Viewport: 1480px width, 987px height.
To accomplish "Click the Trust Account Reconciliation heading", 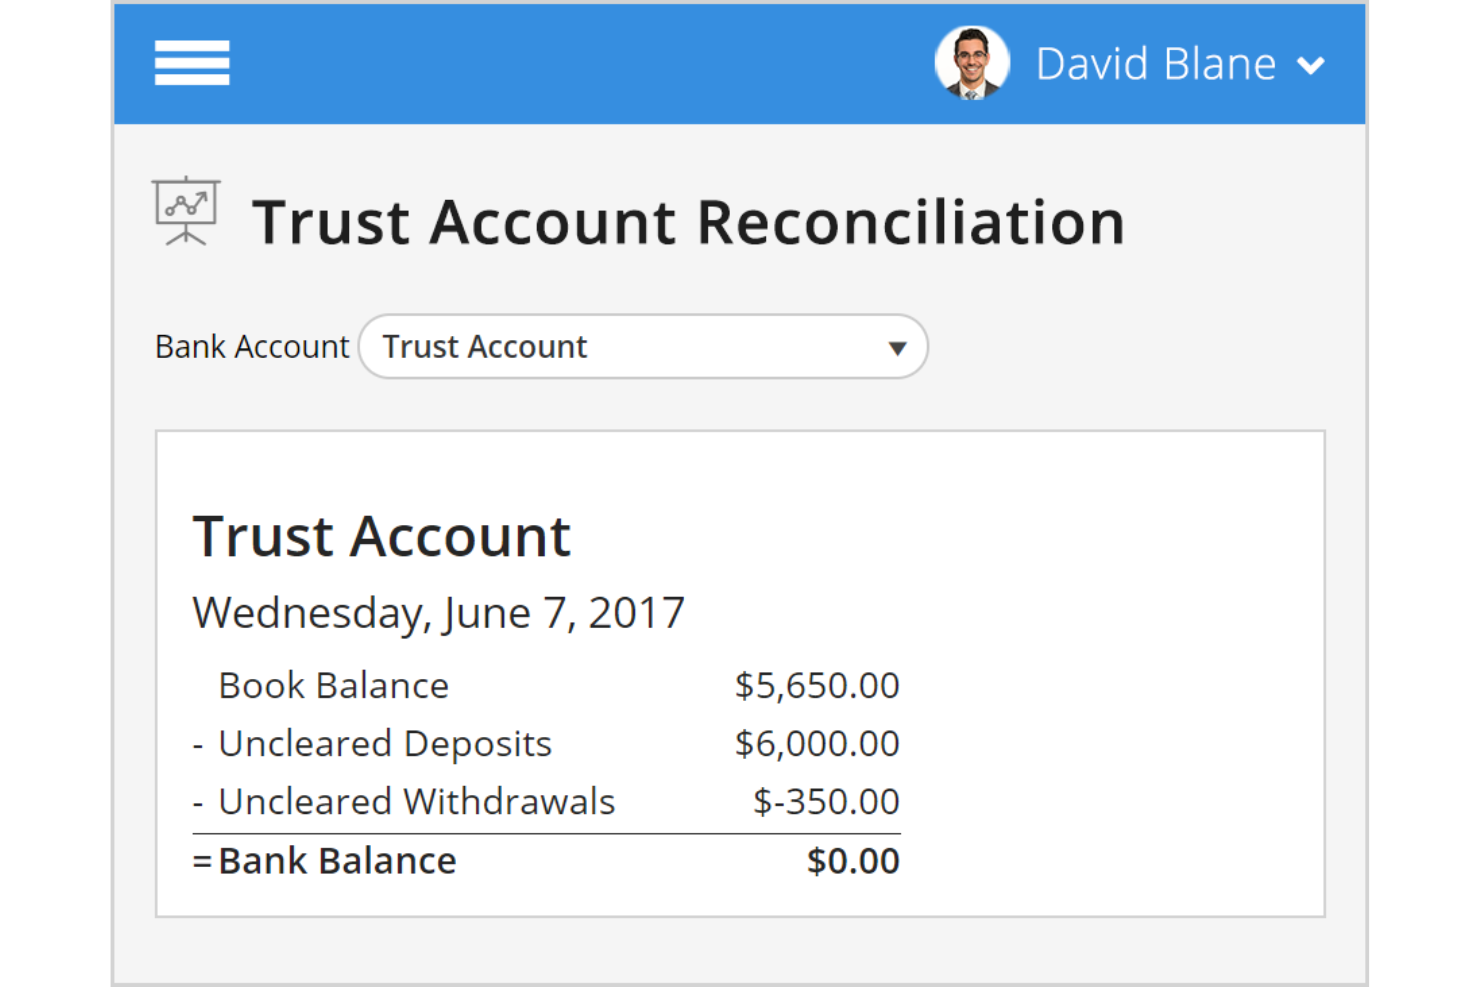I will 689,221.
